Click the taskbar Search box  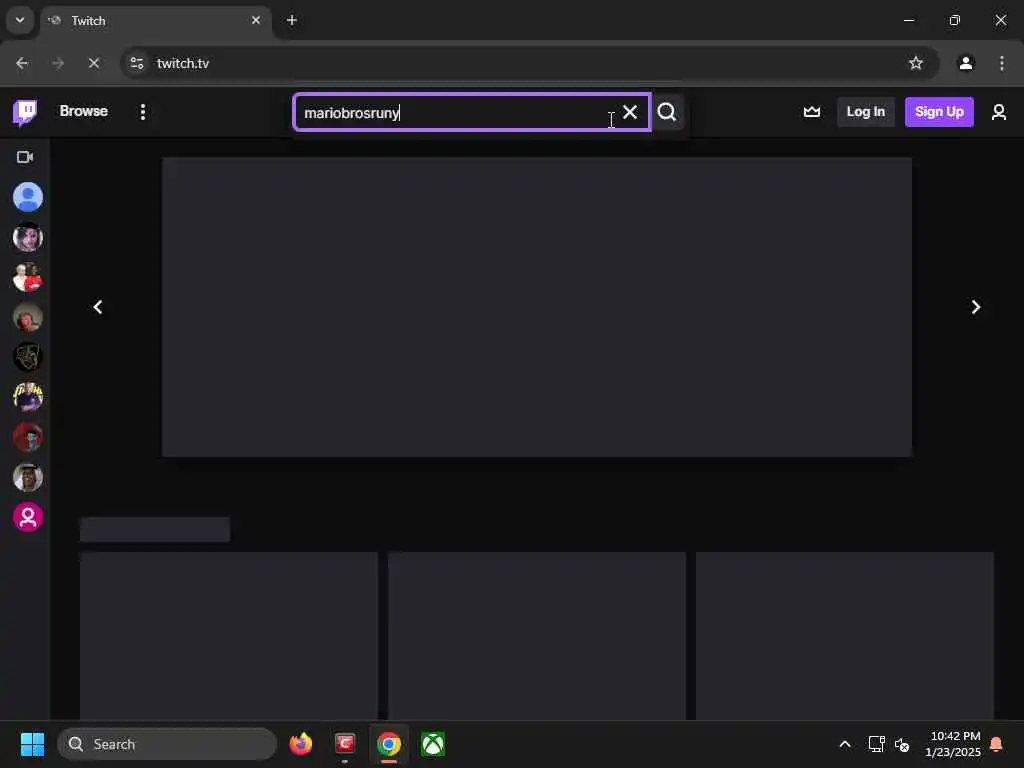[167, 744]
